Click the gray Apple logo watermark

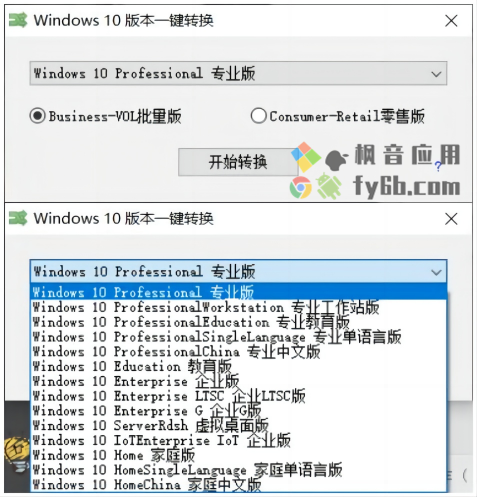coord(336,160)
